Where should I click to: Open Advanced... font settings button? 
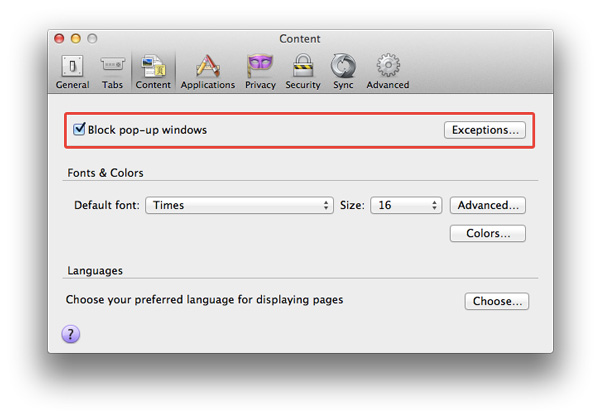coord(488,205)
